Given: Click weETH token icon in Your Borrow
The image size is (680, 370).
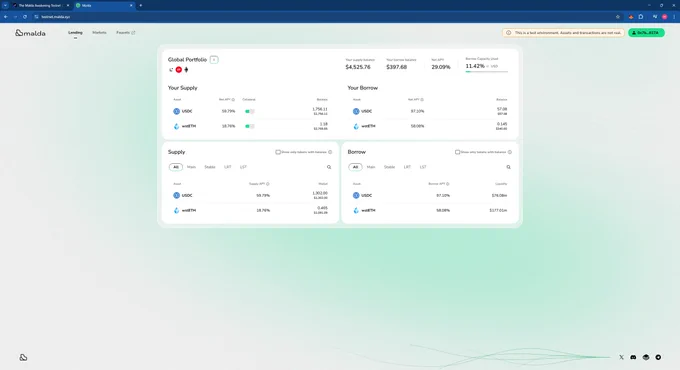Looking at the screenshot, I should tap(356, 126).
